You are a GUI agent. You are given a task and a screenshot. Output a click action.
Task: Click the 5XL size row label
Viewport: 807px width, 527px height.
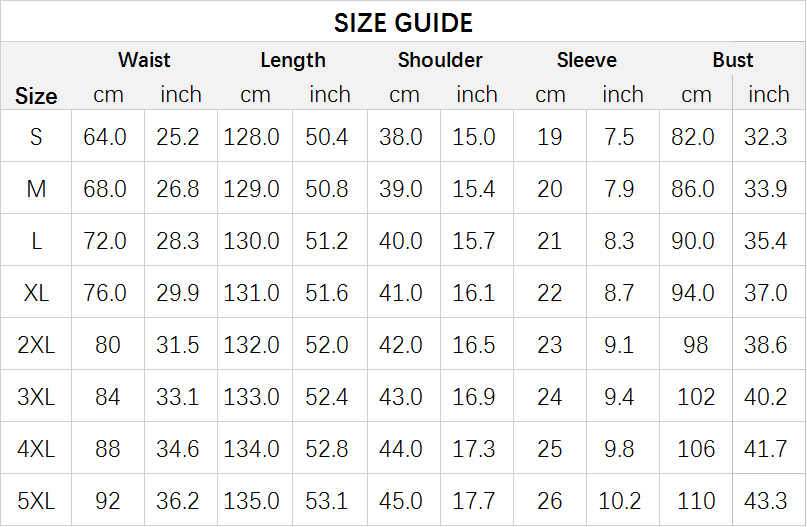coord(36,501)
